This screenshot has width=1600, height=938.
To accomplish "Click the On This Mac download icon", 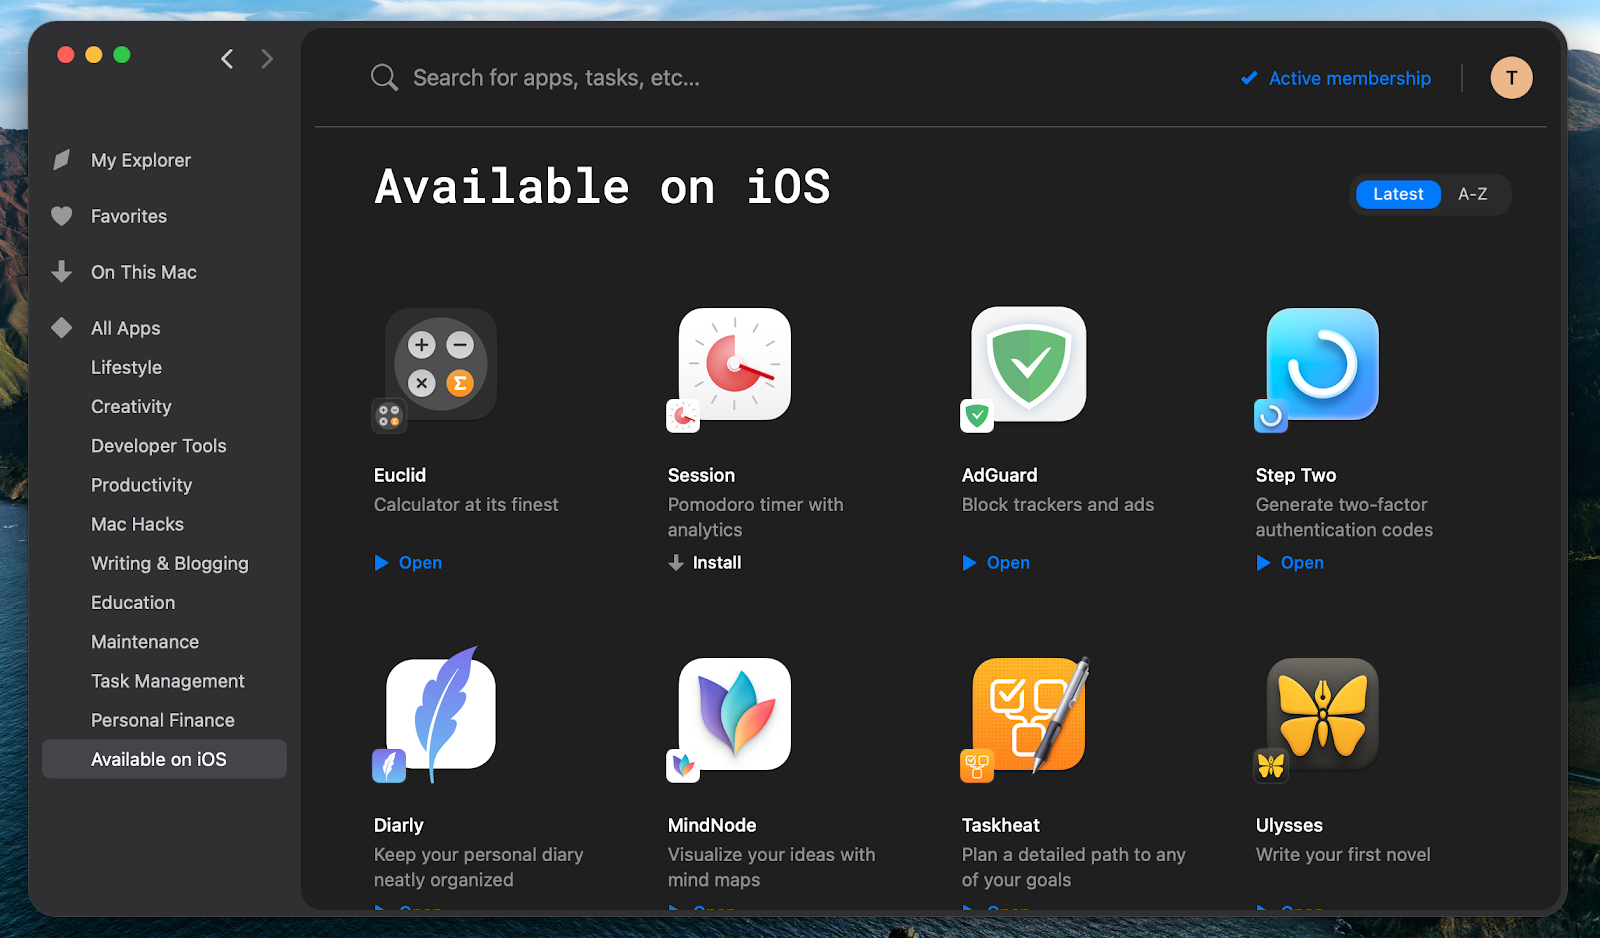I will tap(62, 271).
